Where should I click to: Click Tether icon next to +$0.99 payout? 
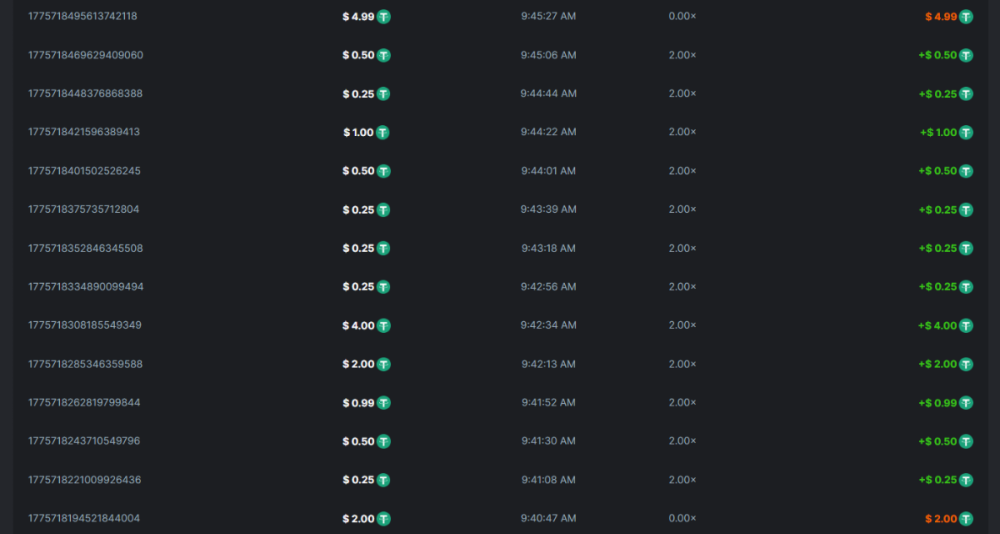[966, 403]
